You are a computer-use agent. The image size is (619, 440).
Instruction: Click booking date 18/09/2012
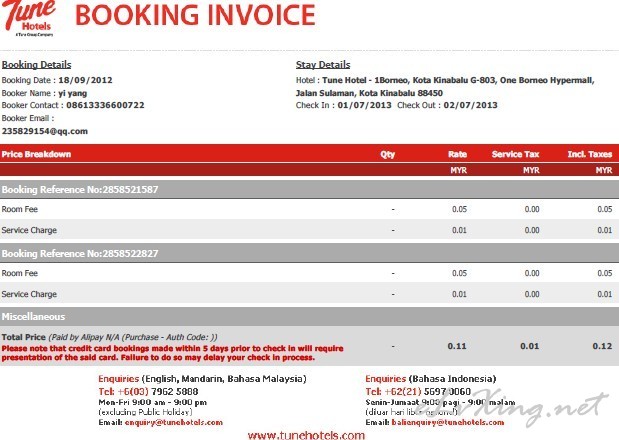point(85,80)
